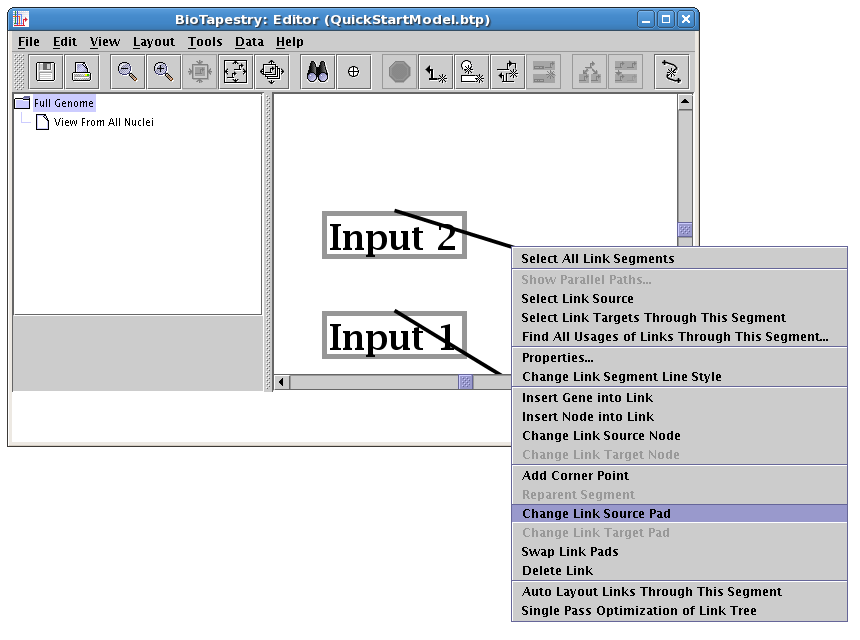This screenshot has height=640, width=860.
Task: Click Add Corner Point menu entry
Action: (x=575, y=475)
